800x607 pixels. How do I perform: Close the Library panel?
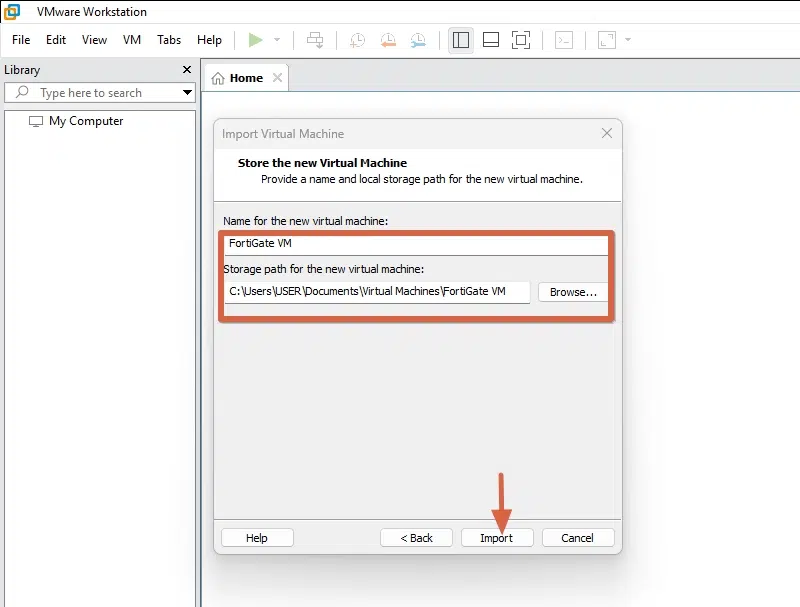pyautogui.click(x=186, y=70)
